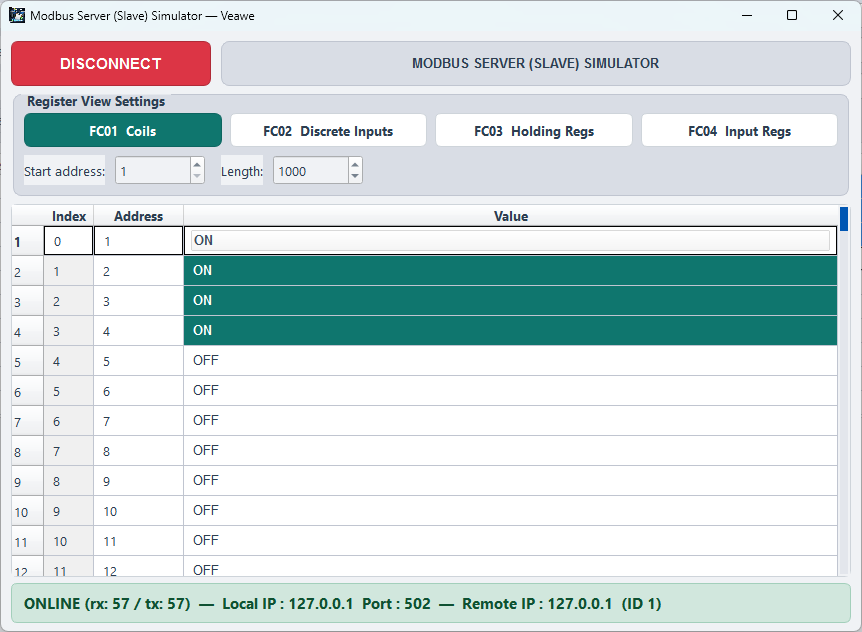The height and width of the screenshot is (632, 862).
Task: Click the Address cell showing 6
Action: [x=139, y=391]
